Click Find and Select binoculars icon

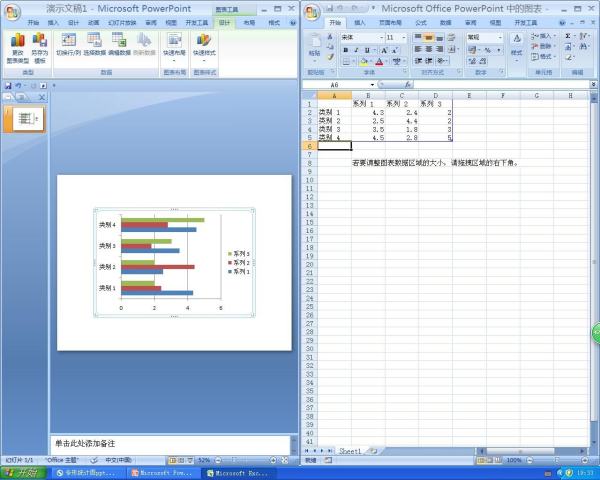pos(583,46)
